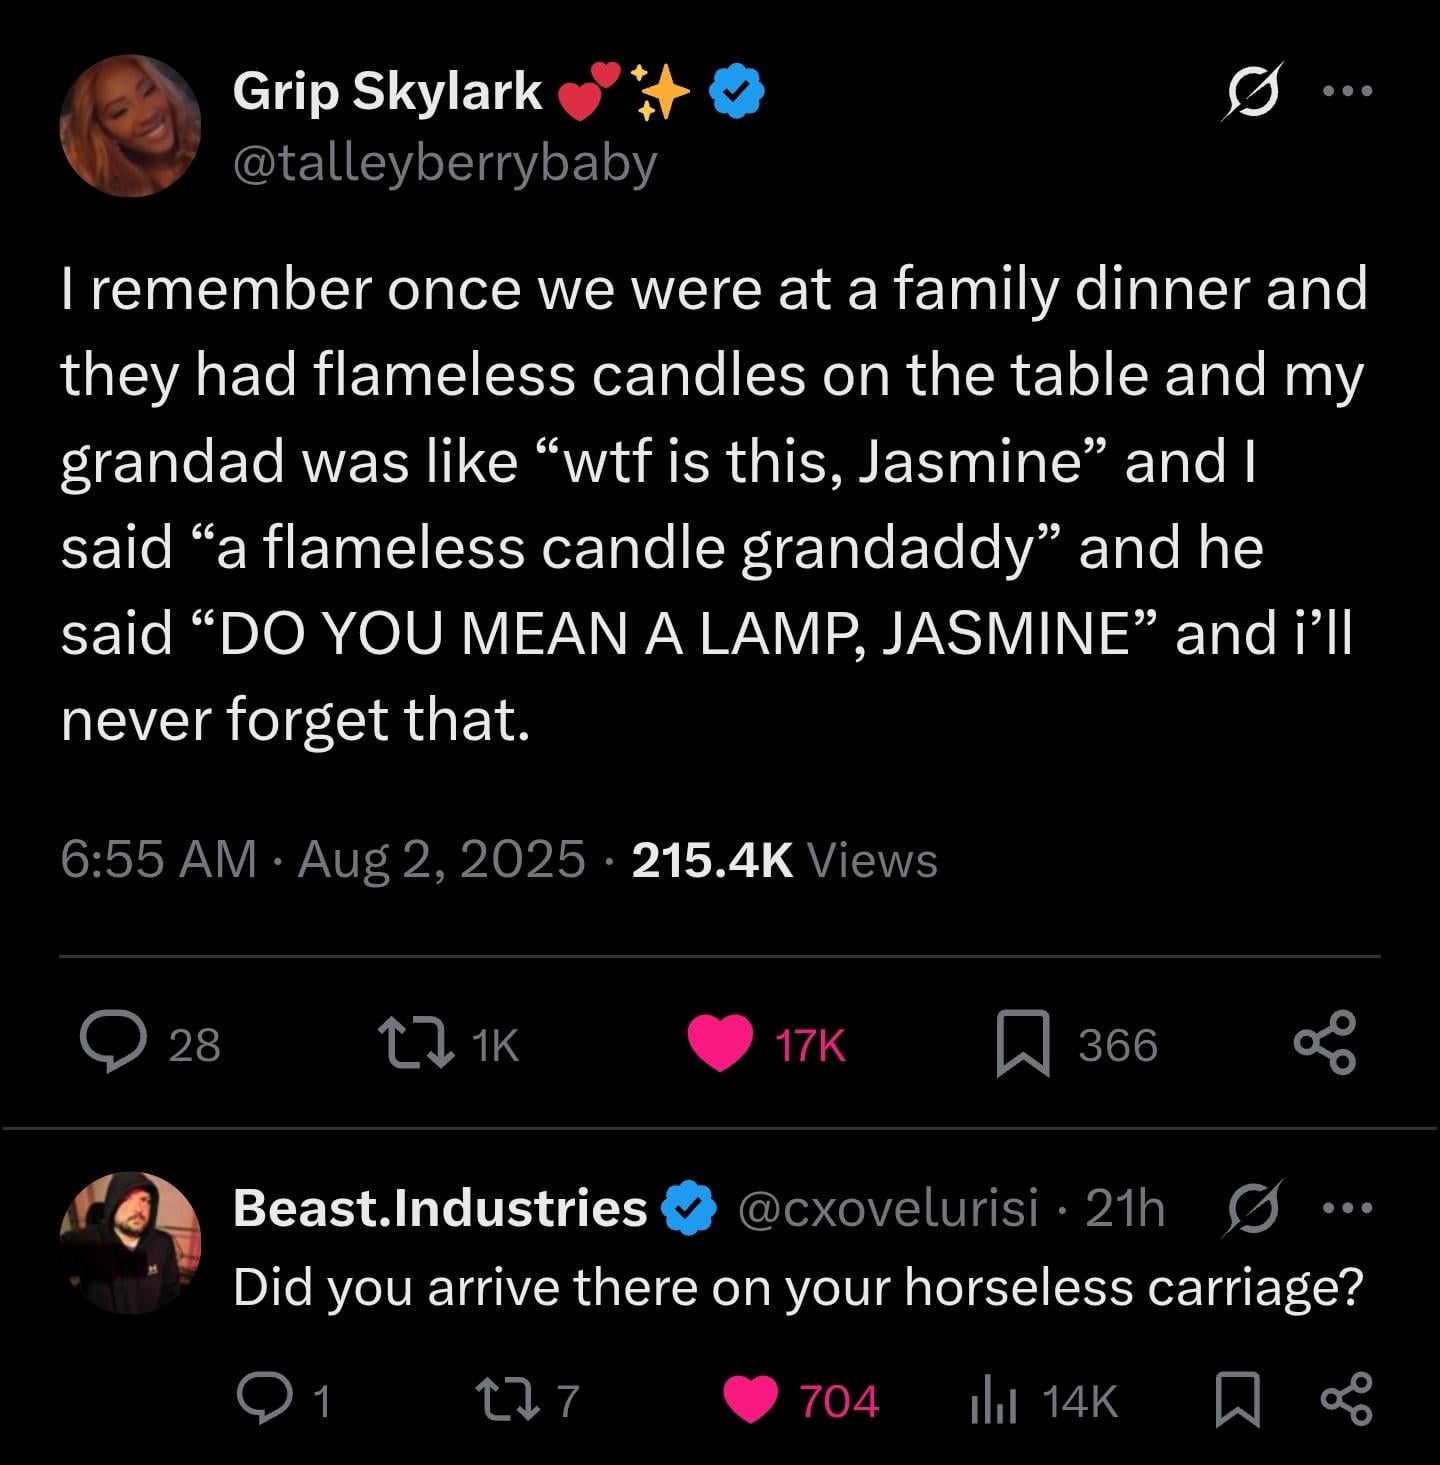Bookmark the main post with 366 saves
The image size is (1440, 1465).
[x=1023, y=1044]
